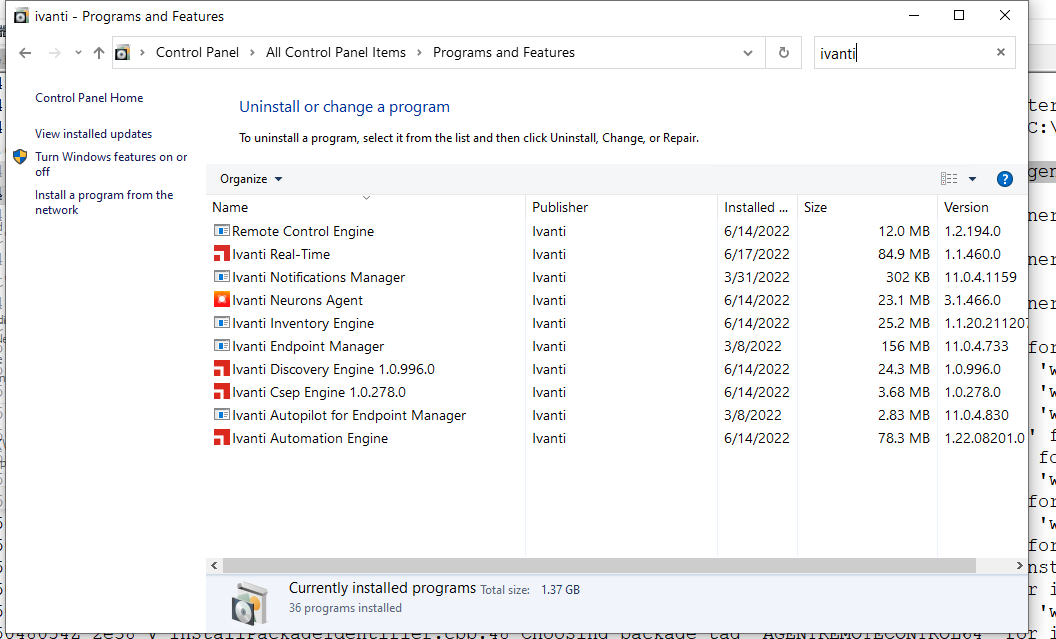The image size is (1056, 639).
Task: Sort programs by the Publisher column
Action: [x=560, y=207]
